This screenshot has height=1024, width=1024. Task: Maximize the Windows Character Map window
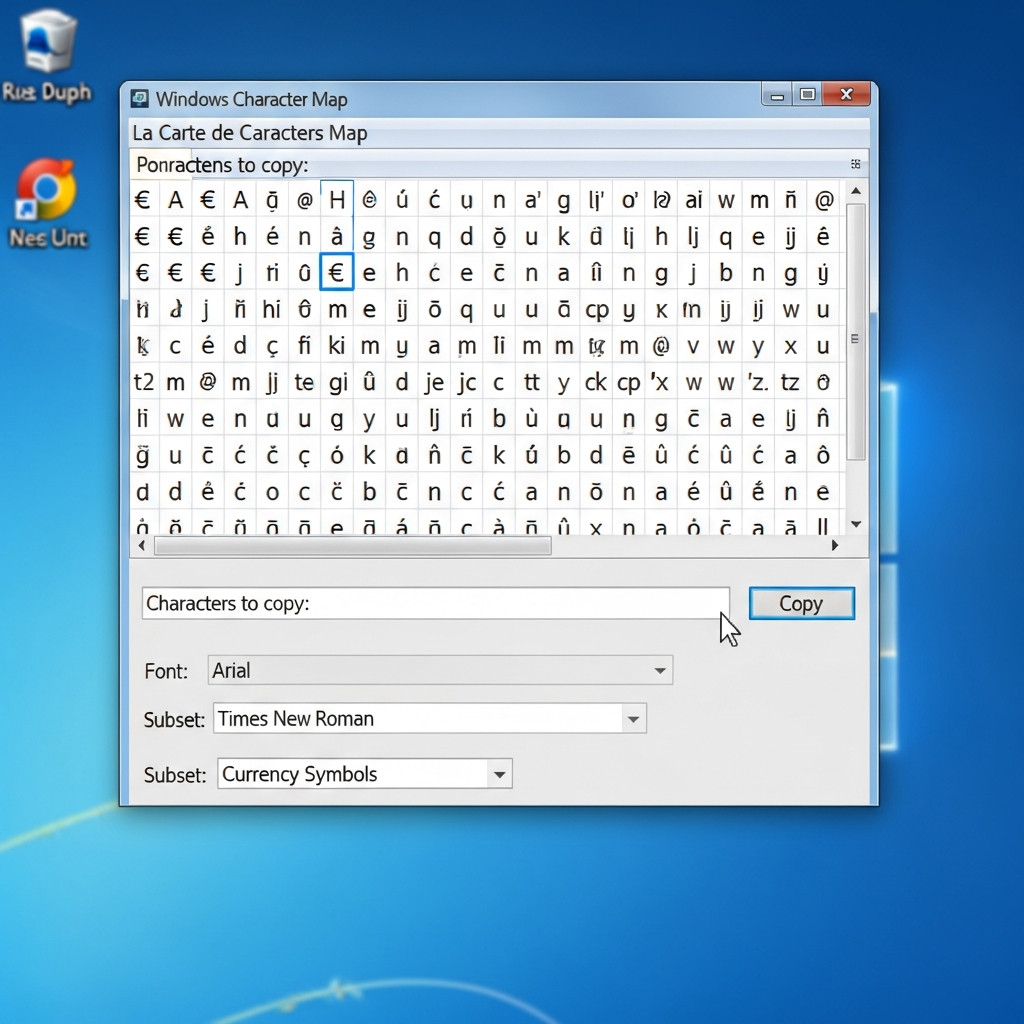(x=807, y=95)
